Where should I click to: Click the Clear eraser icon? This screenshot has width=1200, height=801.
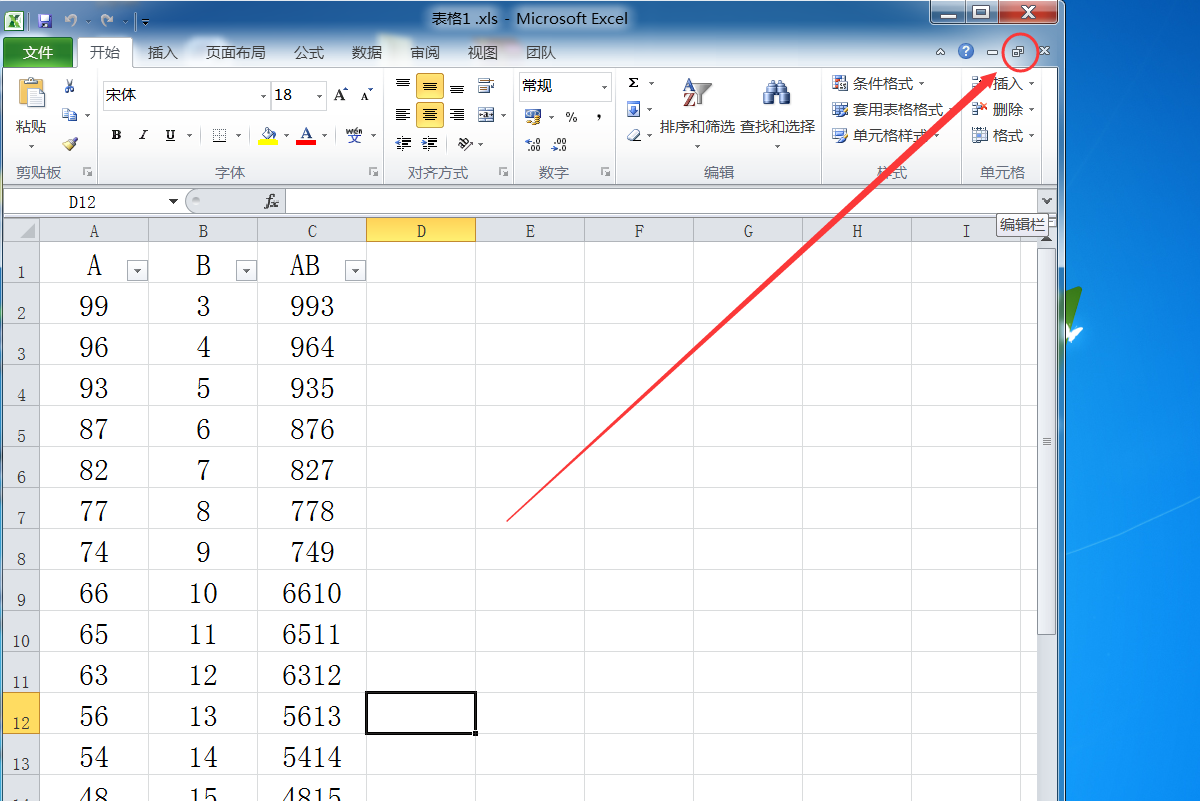[x=633, y=136]
